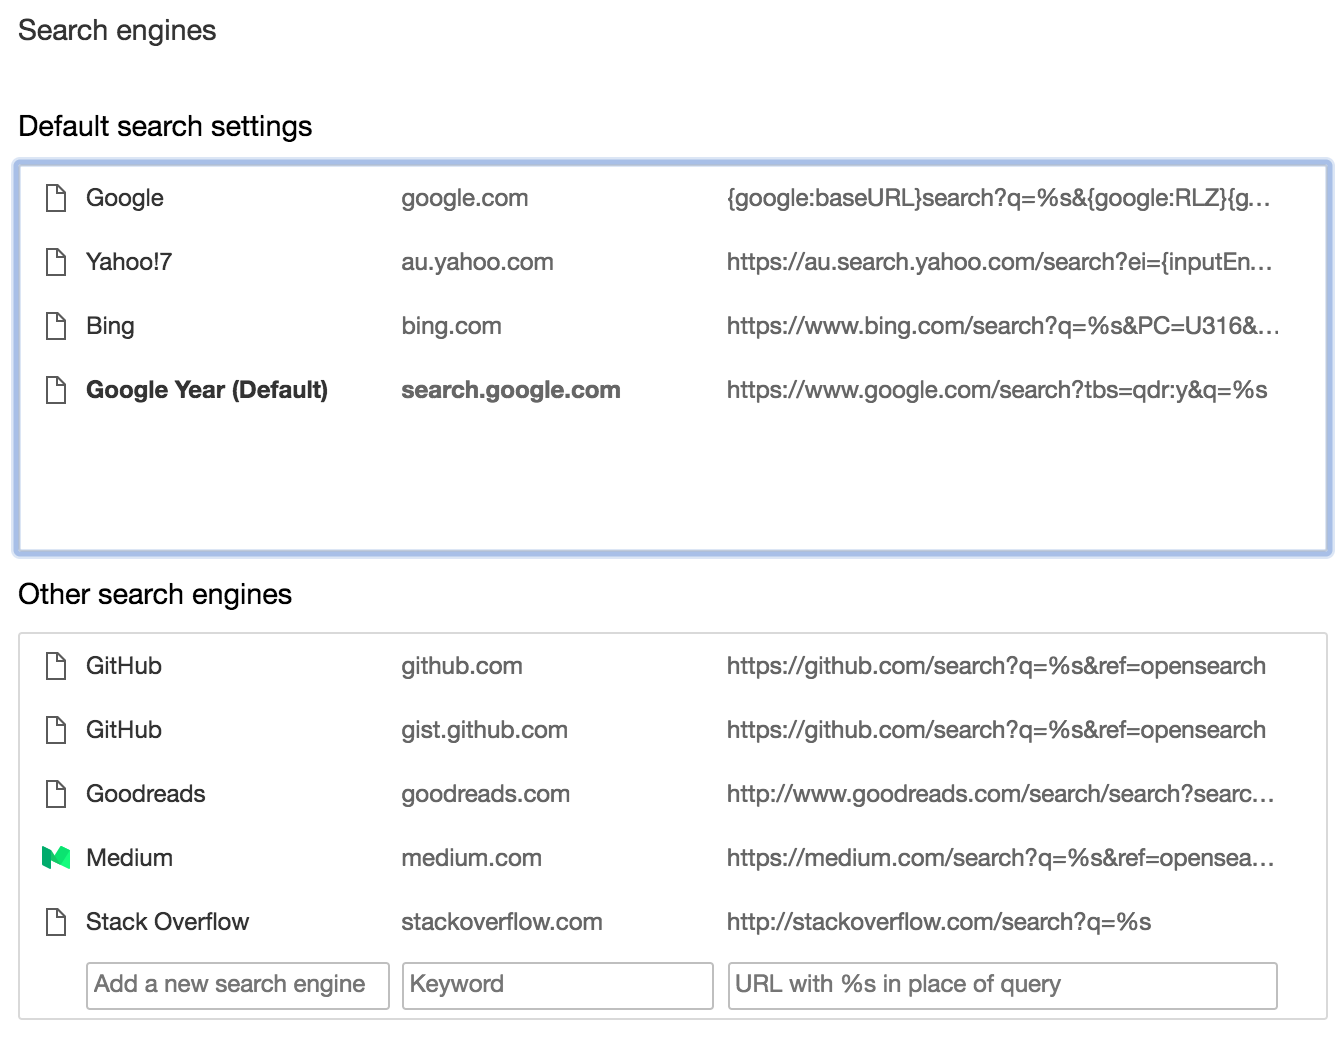Select the Google Year (Default) entry name
Image resolution: width=1344 pixels, height=1040 pixels.
coord(207,390)
